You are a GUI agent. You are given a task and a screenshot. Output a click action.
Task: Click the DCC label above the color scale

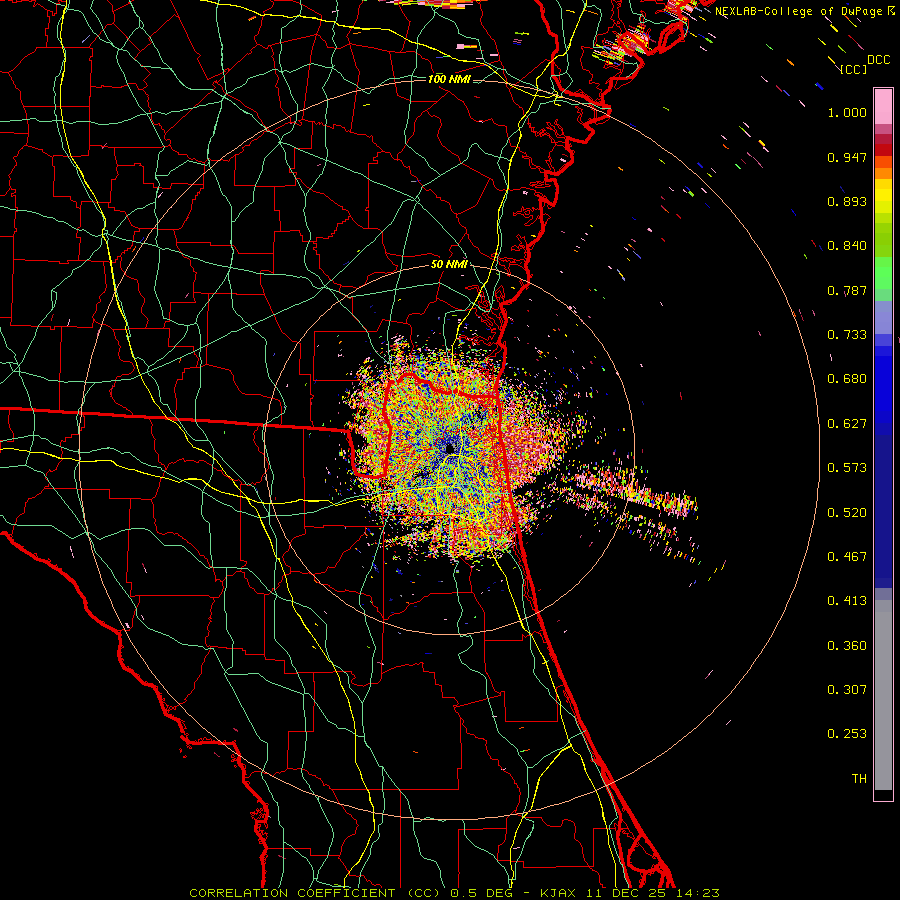[879, 60]
